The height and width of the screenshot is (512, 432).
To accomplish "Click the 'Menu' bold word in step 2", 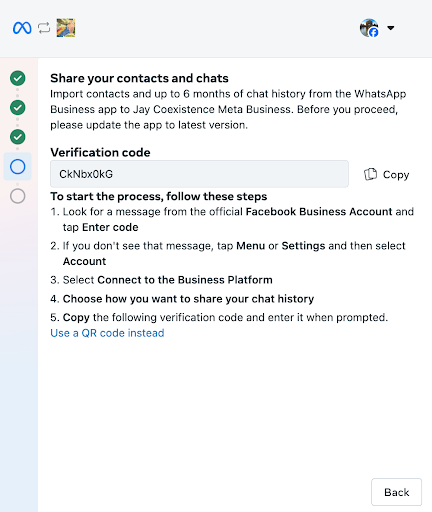I will [251, 246].
